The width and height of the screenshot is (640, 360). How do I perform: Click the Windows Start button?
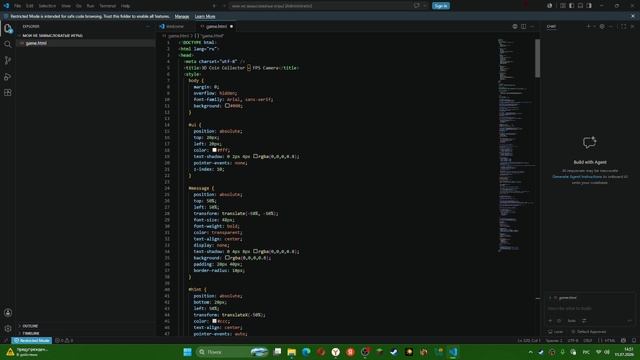187,352
